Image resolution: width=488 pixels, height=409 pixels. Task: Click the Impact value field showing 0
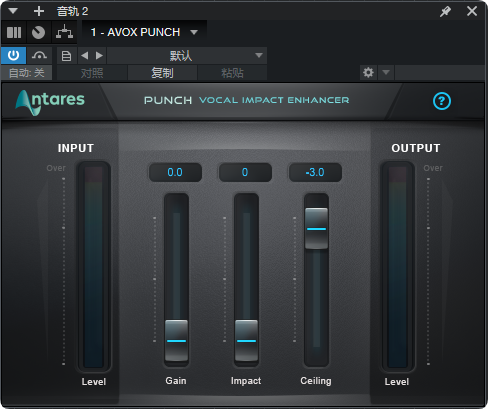tap(245, 172)
